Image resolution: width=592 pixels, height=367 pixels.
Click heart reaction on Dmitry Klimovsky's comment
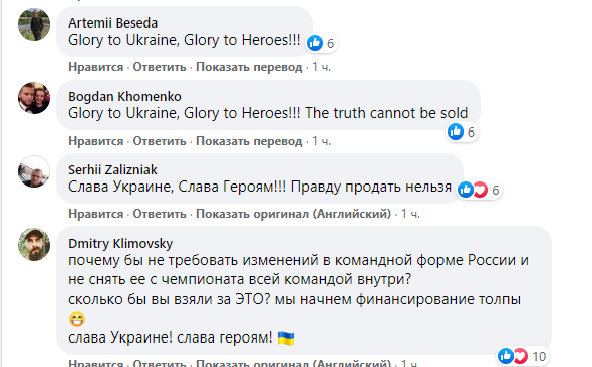(x=520, y=356)
